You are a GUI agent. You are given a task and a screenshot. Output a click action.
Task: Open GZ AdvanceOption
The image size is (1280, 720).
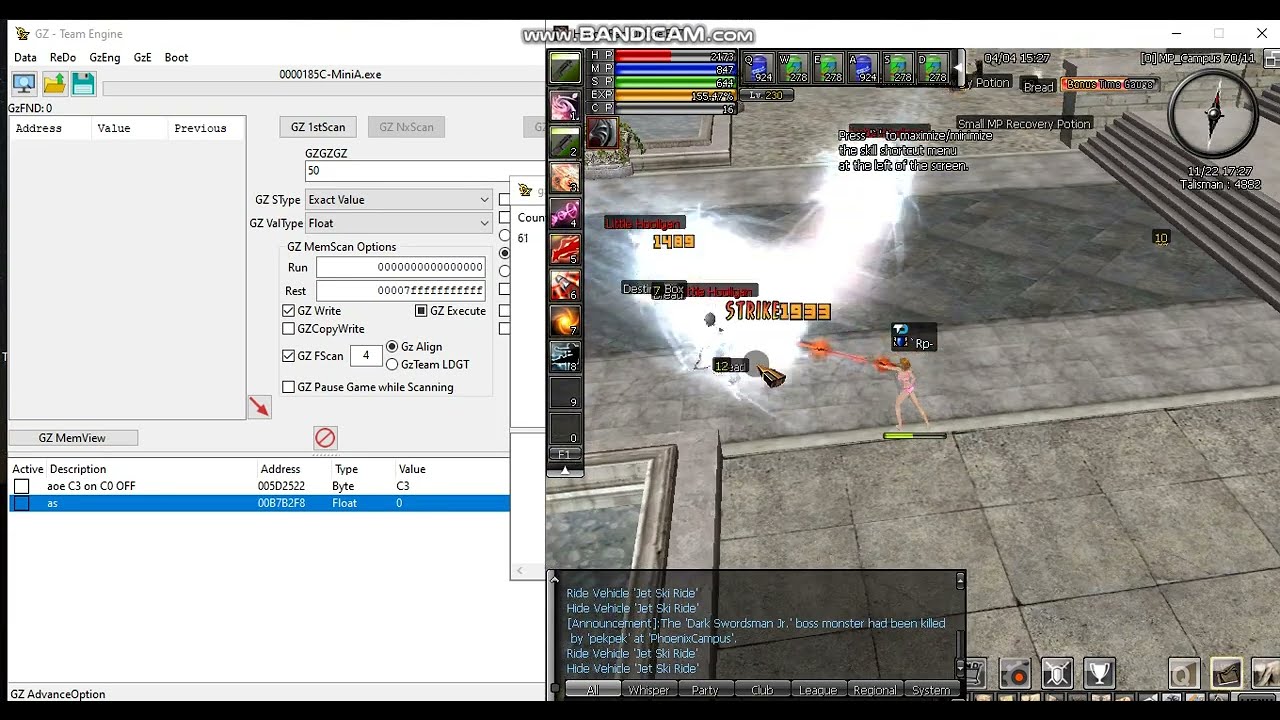pos(58,694)
